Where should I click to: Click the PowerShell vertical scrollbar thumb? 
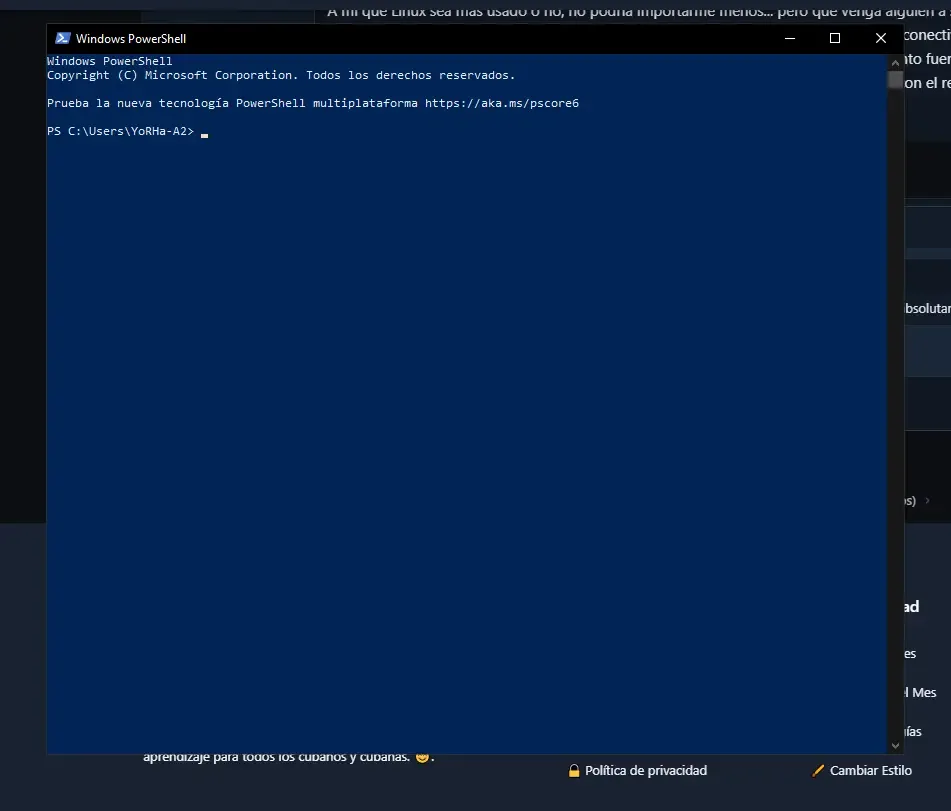(895, 79)
